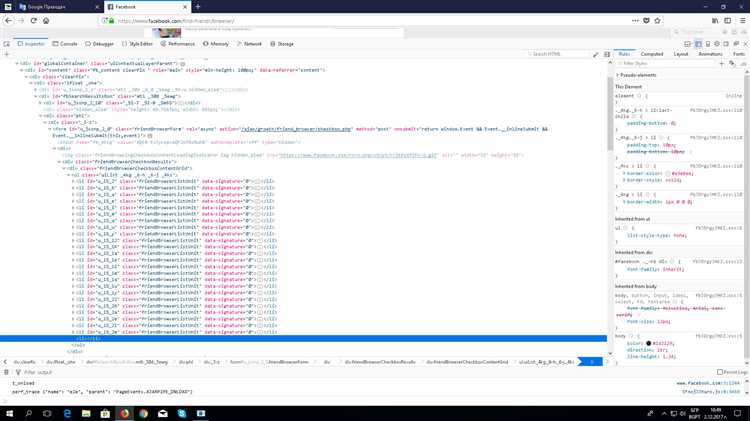Save page to Pocket icon
The image size is (750, 421).
pos(646,21)
